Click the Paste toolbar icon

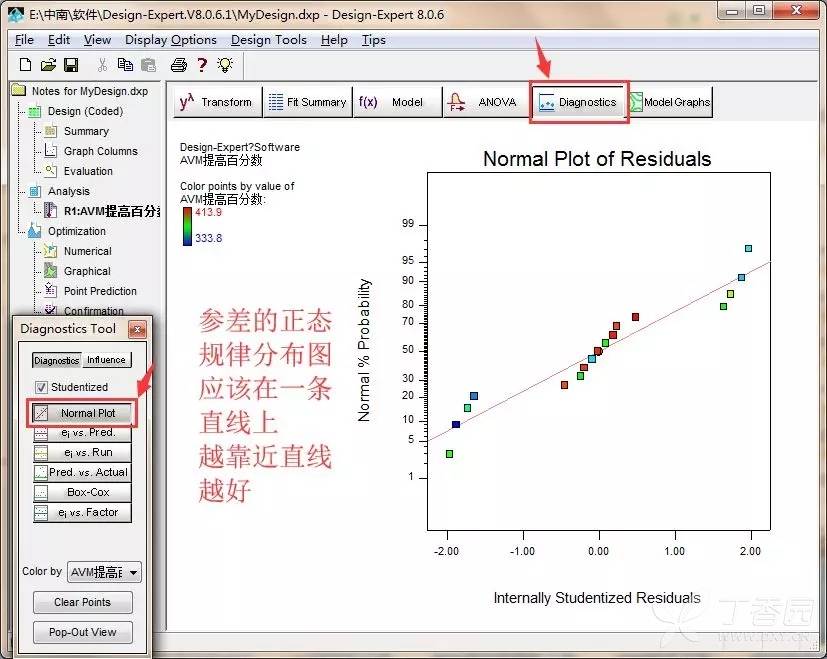pos(149,64)
